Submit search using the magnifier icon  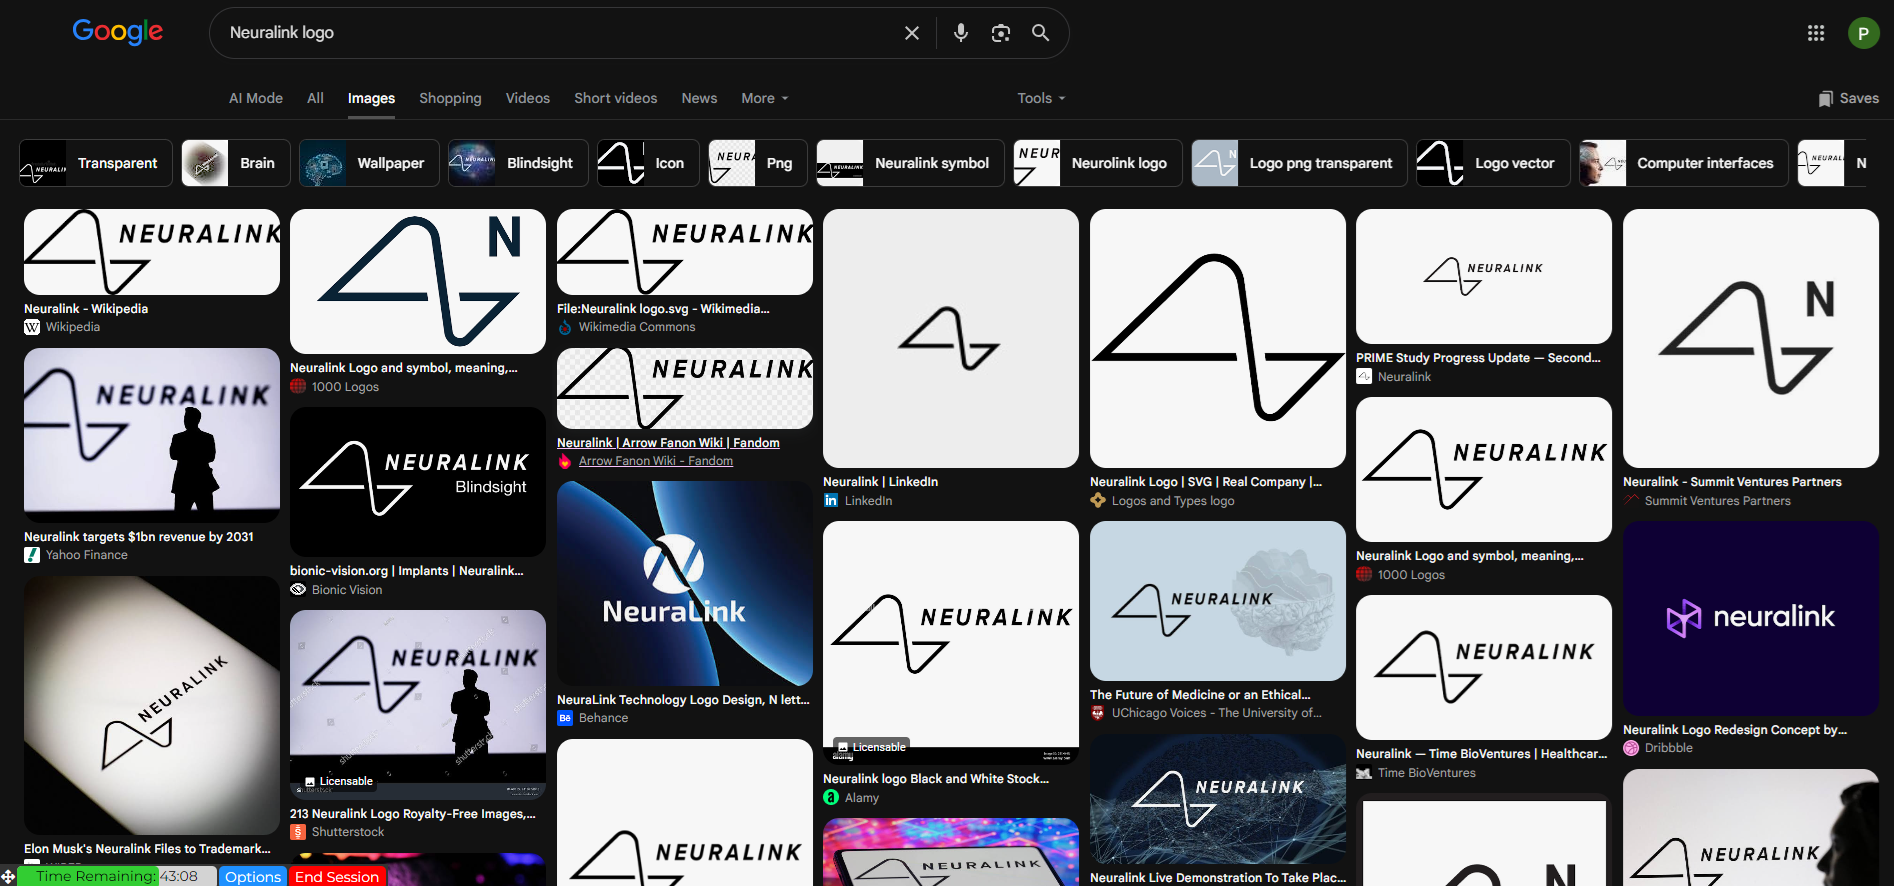(1041, 33)
